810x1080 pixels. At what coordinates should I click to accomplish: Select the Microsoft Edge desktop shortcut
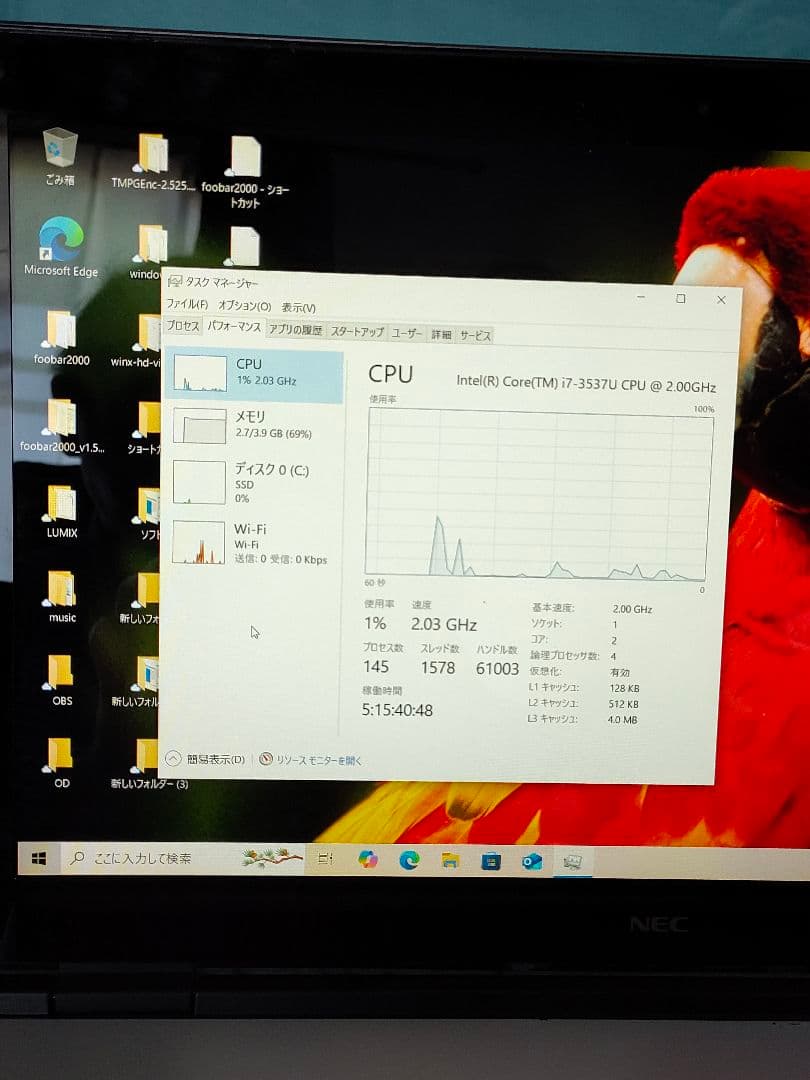[60, 242]
